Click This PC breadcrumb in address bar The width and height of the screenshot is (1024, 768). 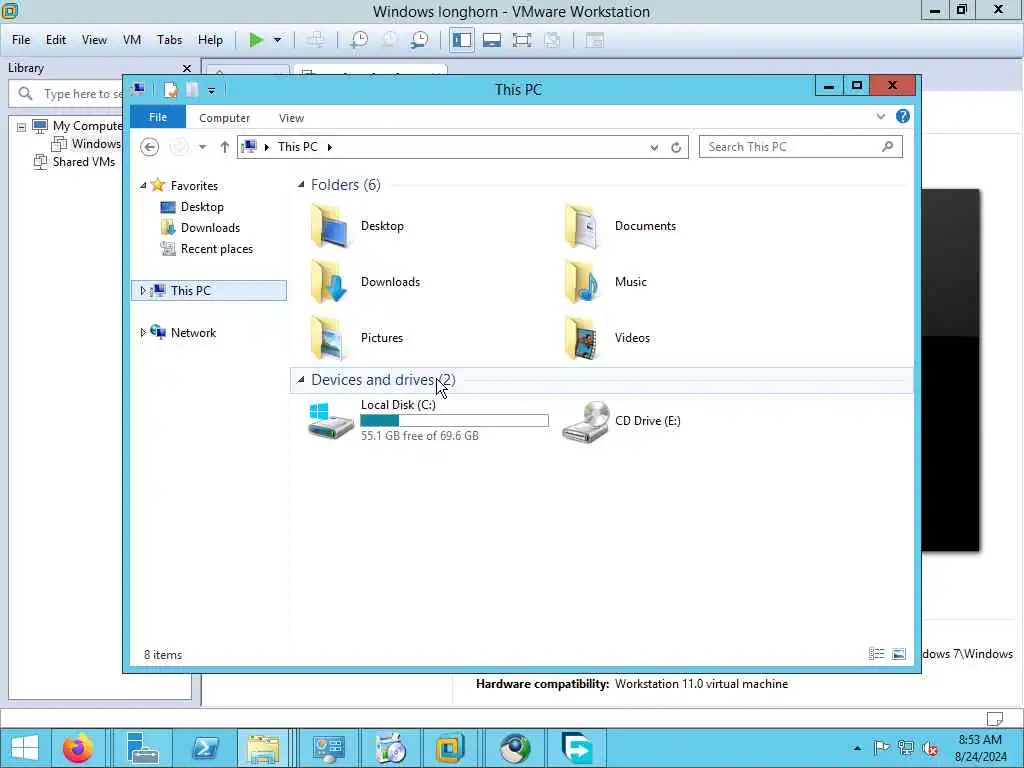(x=297, y=147)
